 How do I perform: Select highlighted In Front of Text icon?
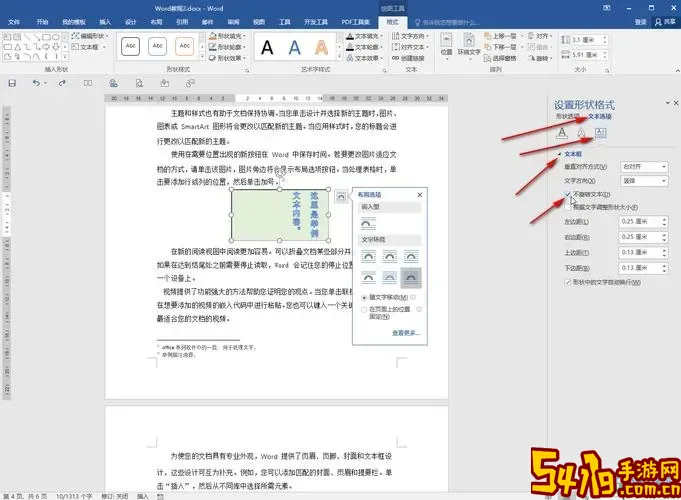(411, 278)
